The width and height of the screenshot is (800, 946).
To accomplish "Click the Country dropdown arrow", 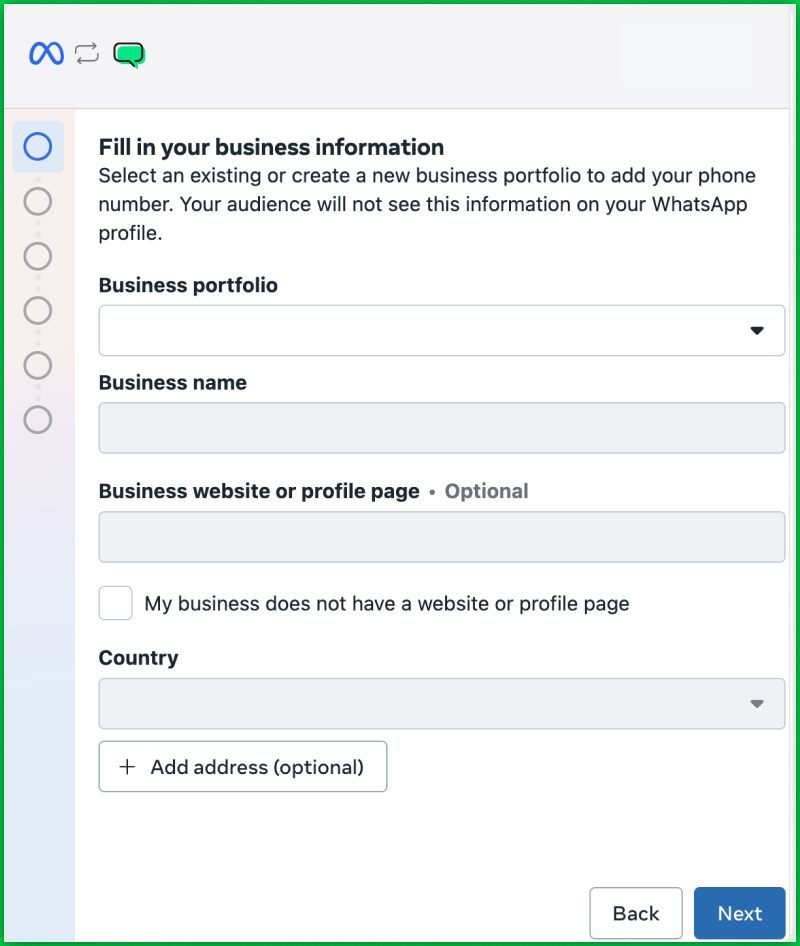I will point(757,703).
